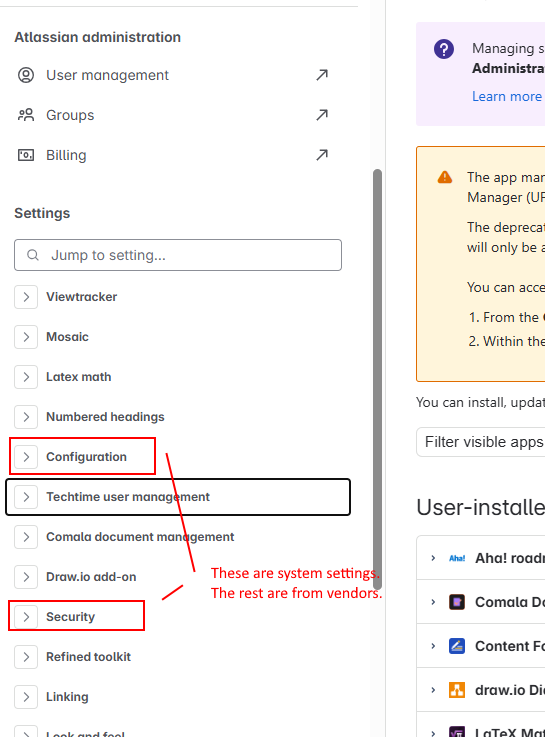Viewport: 545px width, 737px height.
Task: Expand the Security settings section
Action: tap(26, 617)
